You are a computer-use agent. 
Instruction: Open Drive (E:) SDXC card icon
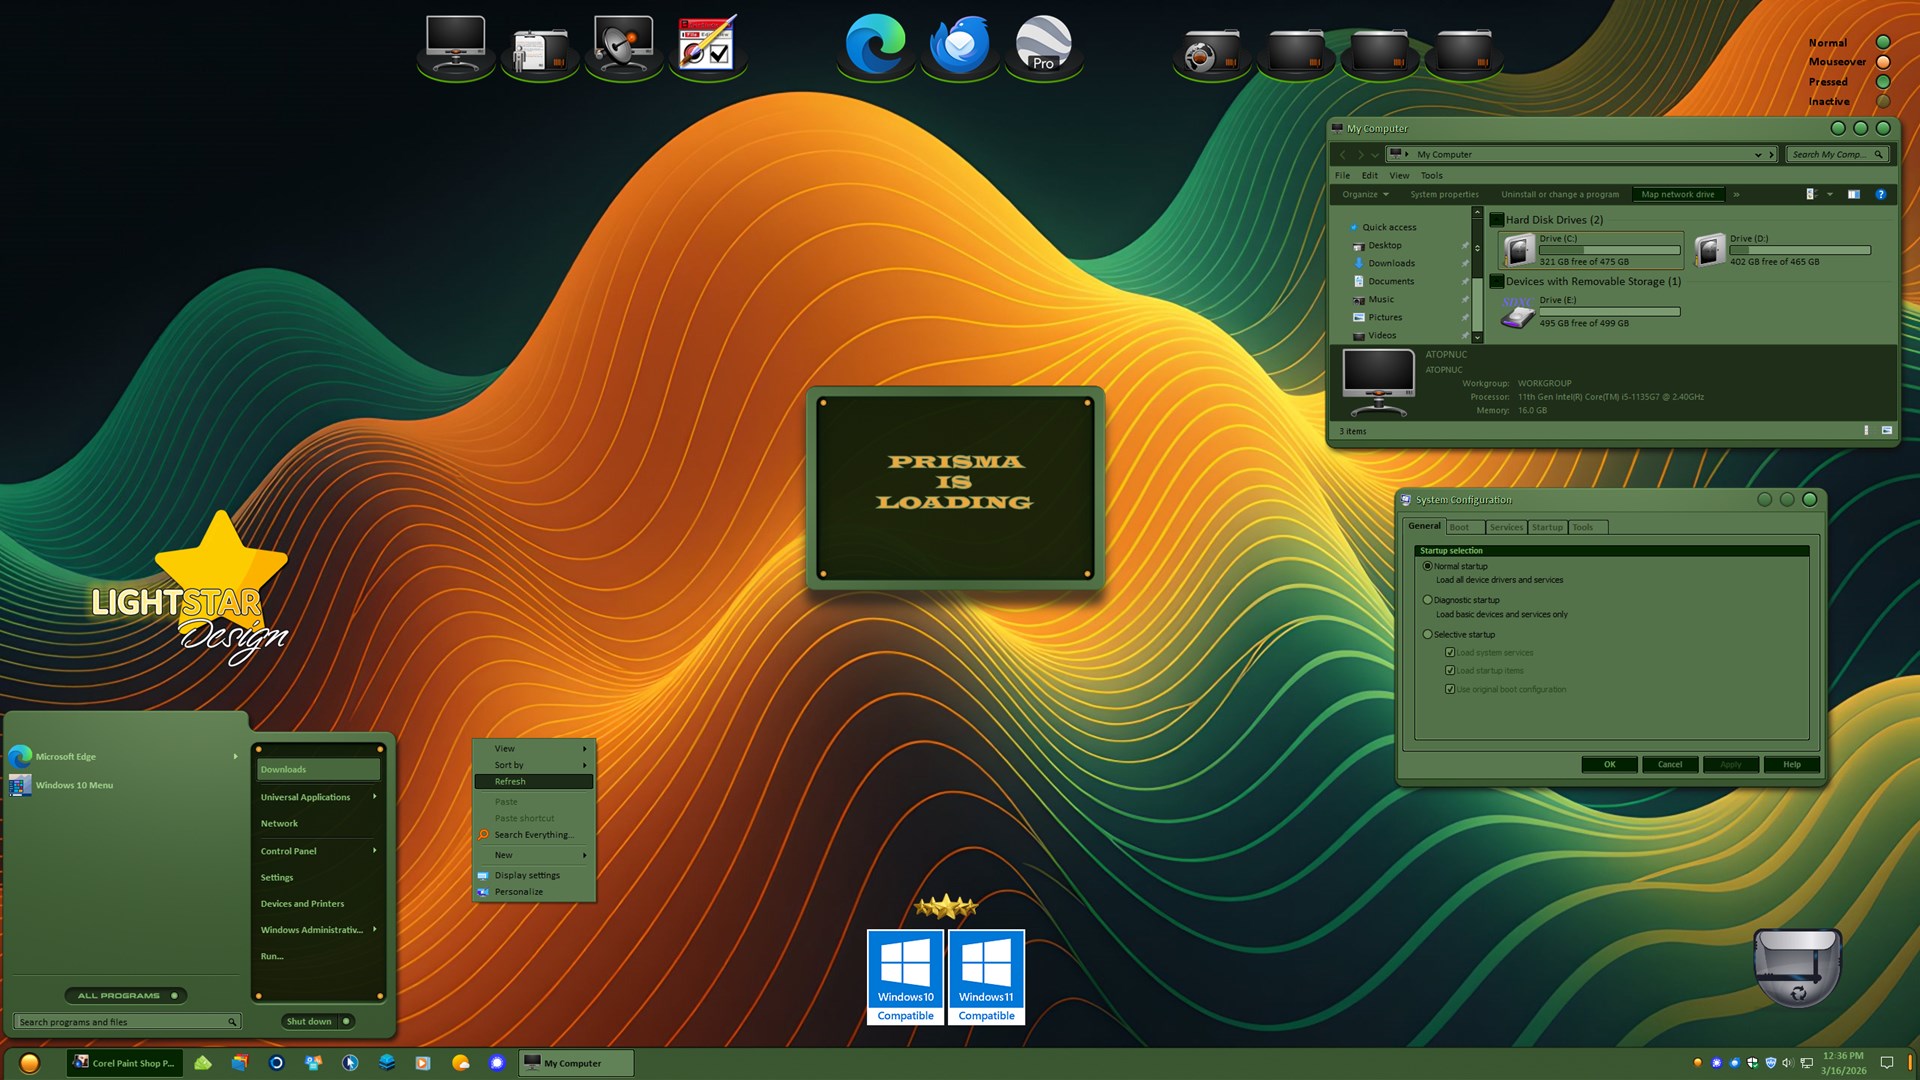click(1518, 313)
